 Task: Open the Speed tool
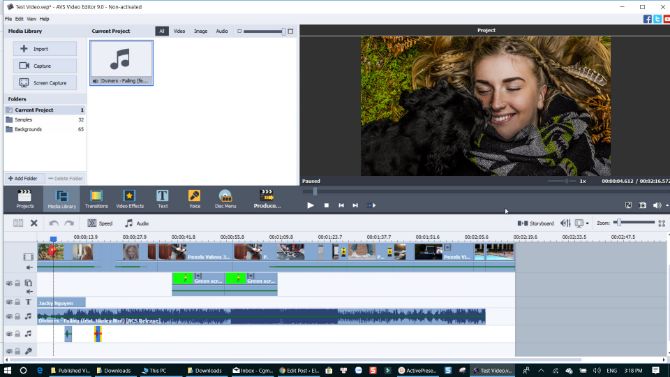point(100,223)
